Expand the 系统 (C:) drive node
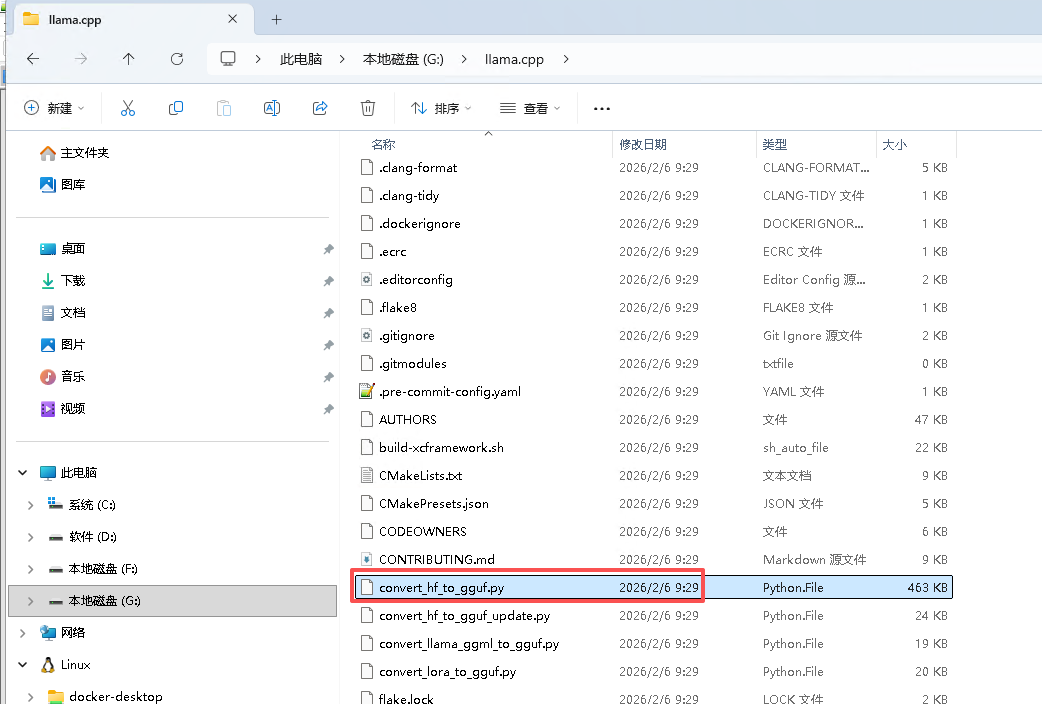 (x=31, y=505)
